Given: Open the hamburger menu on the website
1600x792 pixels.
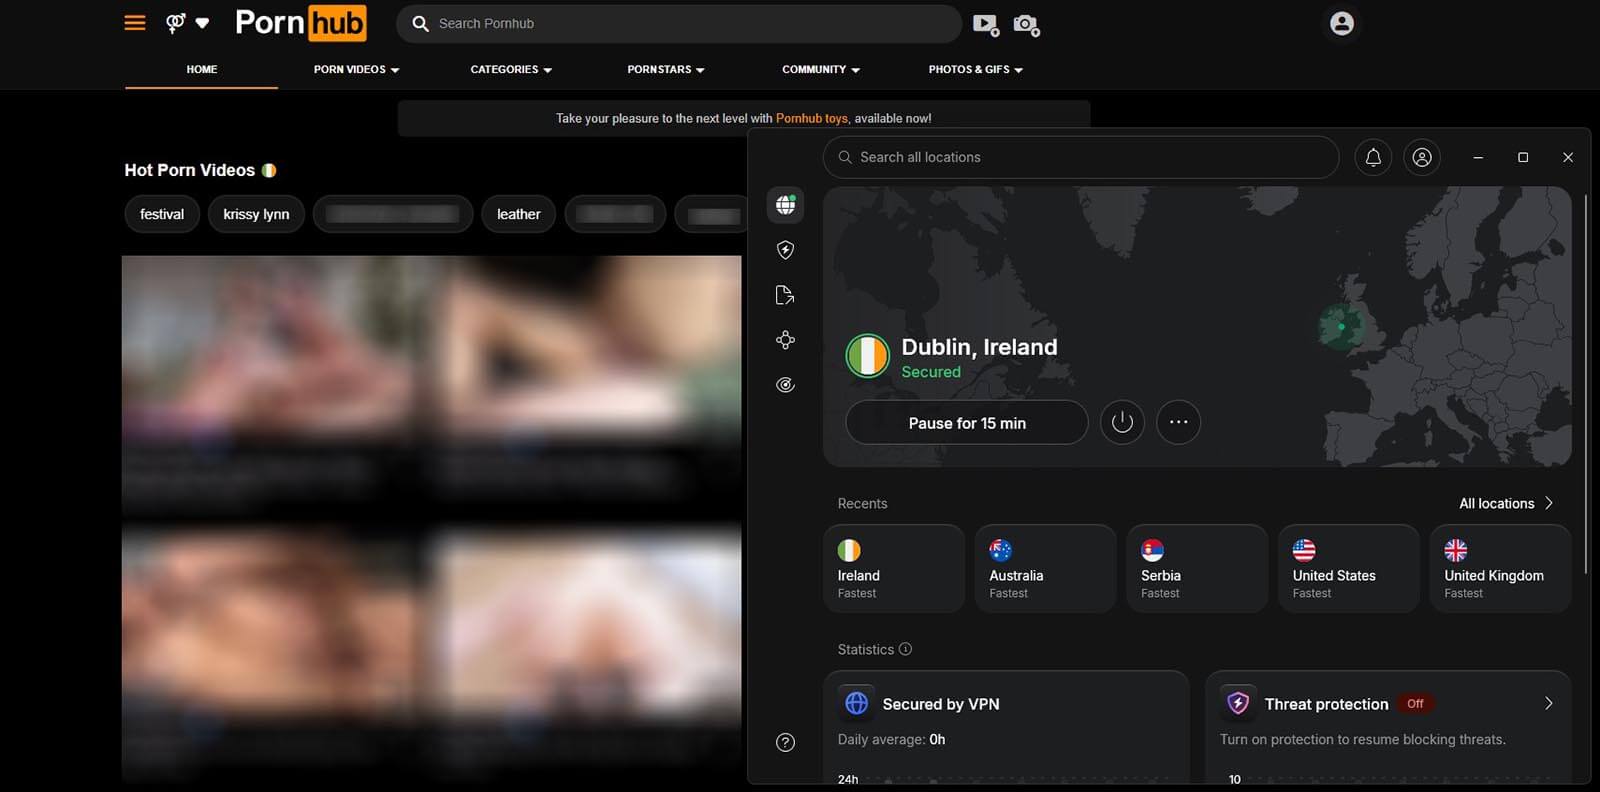Looking at the screenshot, I should tap(135, 23).
